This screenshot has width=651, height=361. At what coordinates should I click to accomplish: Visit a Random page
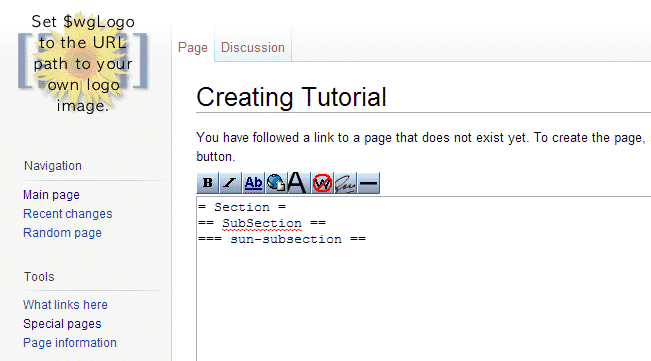click(x=62, y=233)
